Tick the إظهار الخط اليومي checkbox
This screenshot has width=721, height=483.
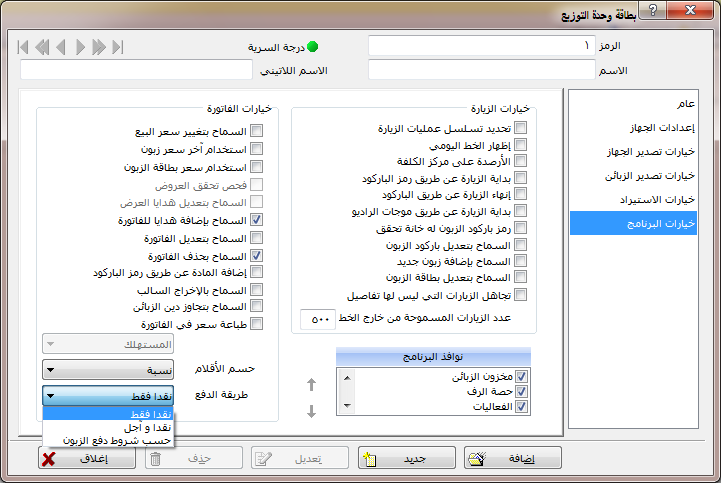point(520,144)
